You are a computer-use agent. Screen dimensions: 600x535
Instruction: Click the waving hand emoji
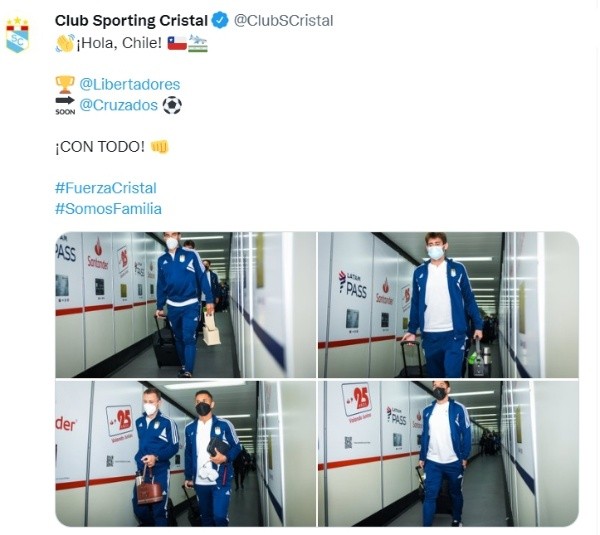tap(65, 43)
